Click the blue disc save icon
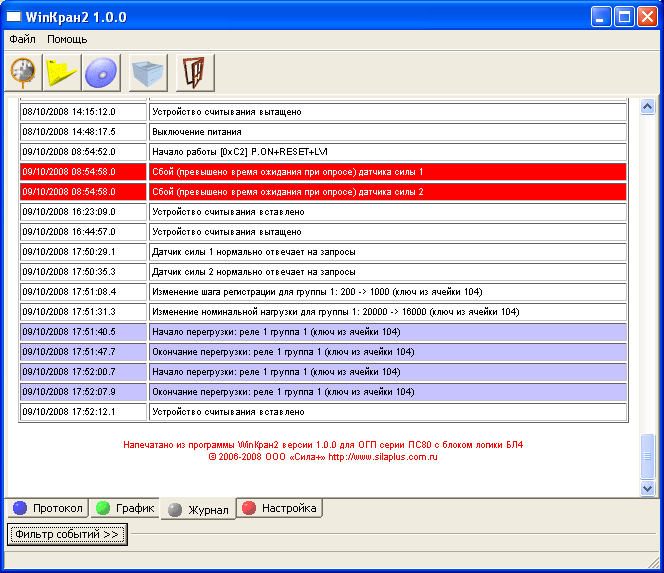The height and width of the screenshot is (573, 664). (x=101, y=72)
